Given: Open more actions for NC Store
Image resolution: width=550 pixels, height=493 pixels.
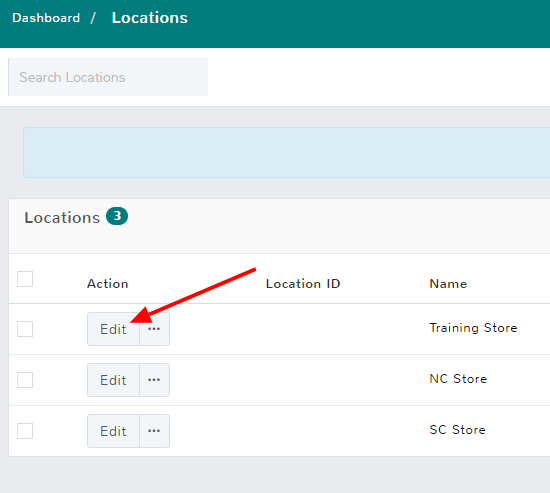Looking at the screenshot, I should 154,380.
